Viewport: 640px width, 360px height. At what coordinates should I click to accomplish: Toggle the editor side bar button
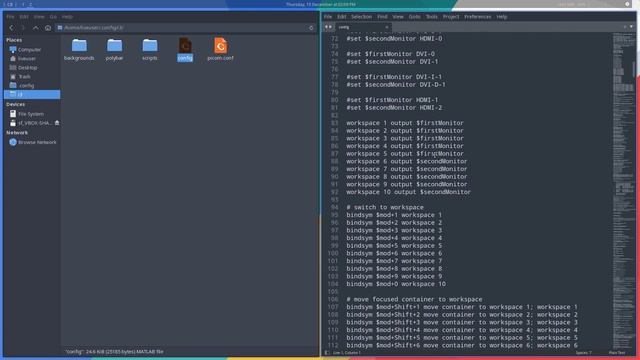[x=327, y=353]
